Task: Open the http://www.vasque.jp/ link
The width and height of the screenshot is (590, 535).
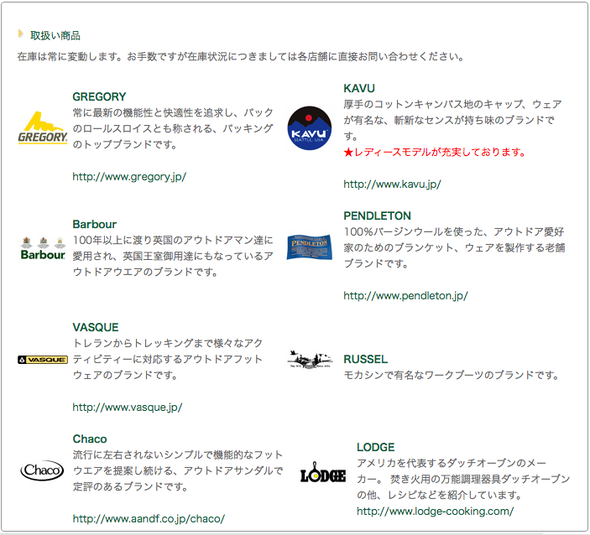Action: [127, 407]
